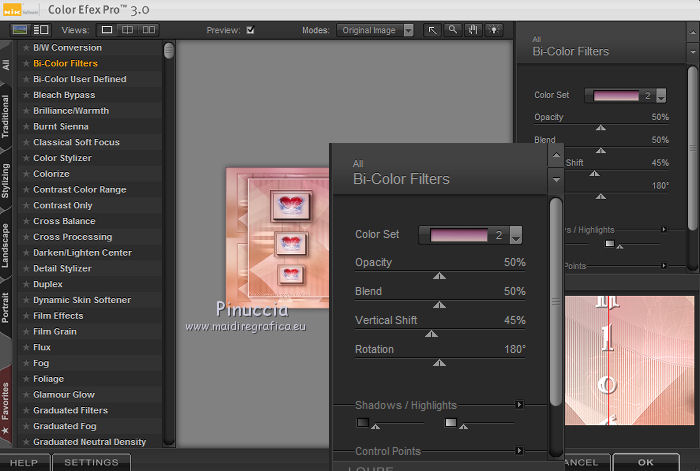700x471 pixels.
Task: Toggle favorite star for Fog
Action: click(26, 363)
